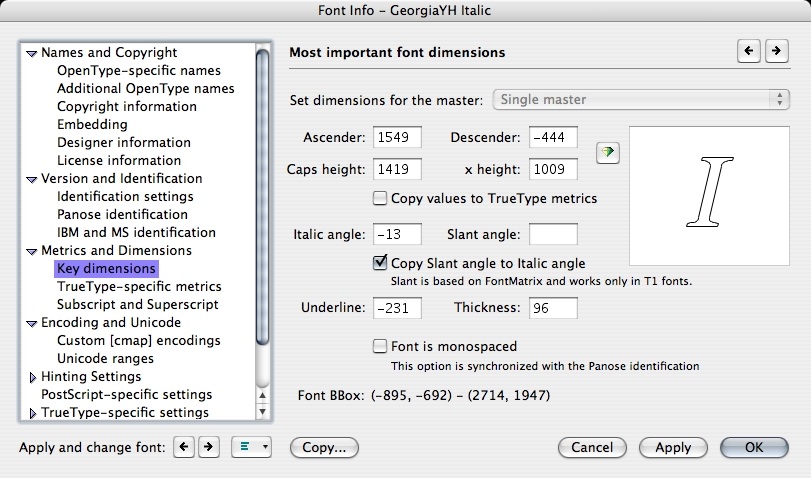Go to next page with top-right right arrow
Screen dimensions: 811x478
point(776,51)
